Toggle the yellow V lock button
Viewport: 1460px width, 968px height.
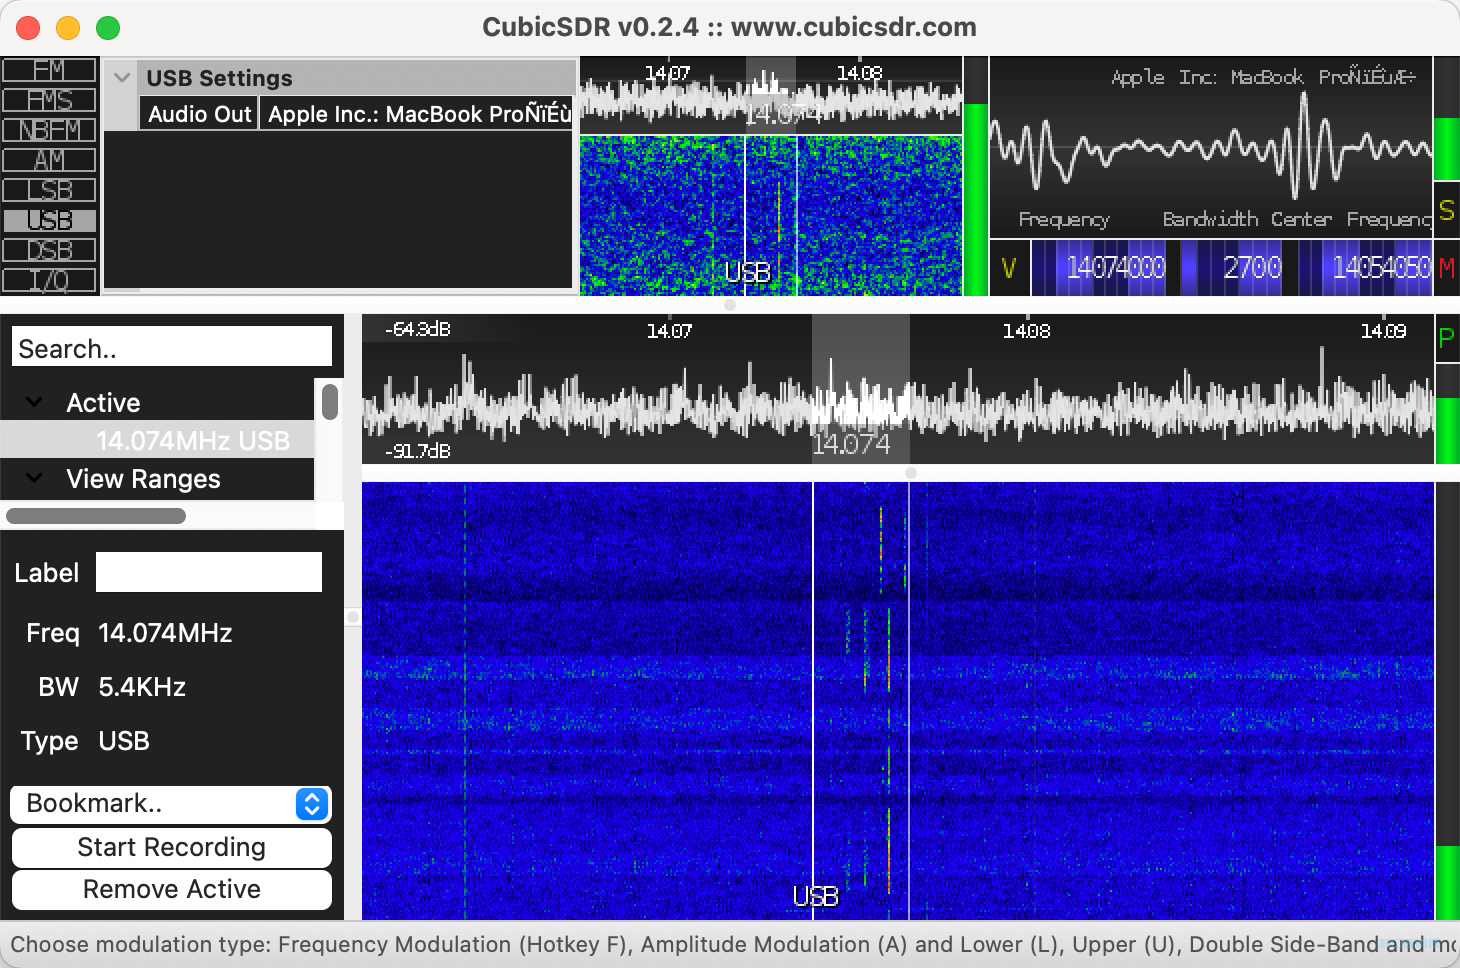tap(1008, 267)
